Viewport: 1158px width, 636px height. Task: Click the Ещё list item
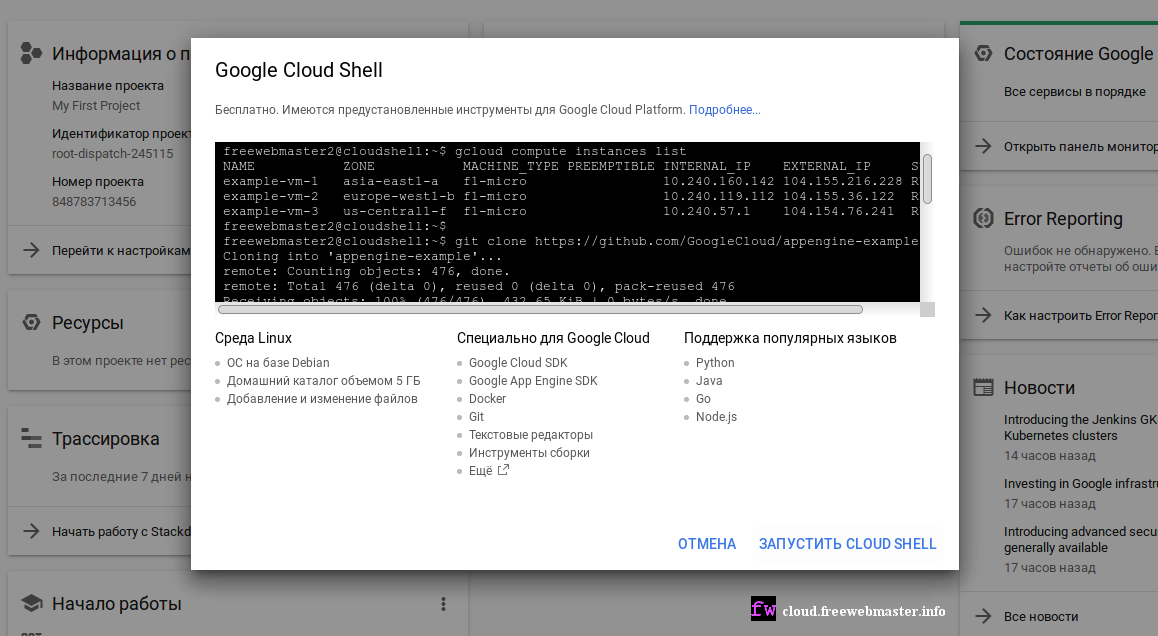(480, 471)
